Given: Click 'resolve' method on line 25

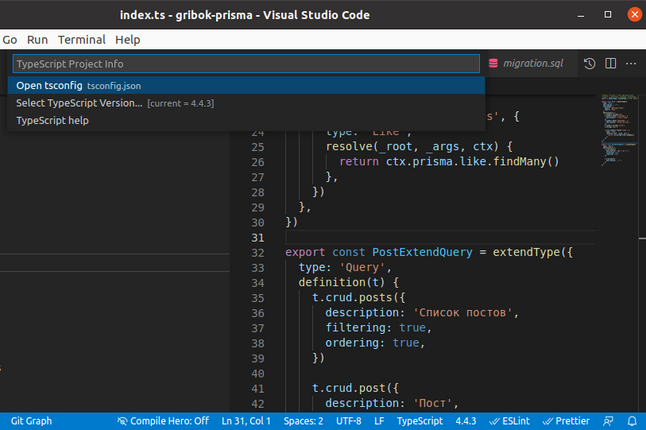Looking at the screenshot, I should [349, 146].
